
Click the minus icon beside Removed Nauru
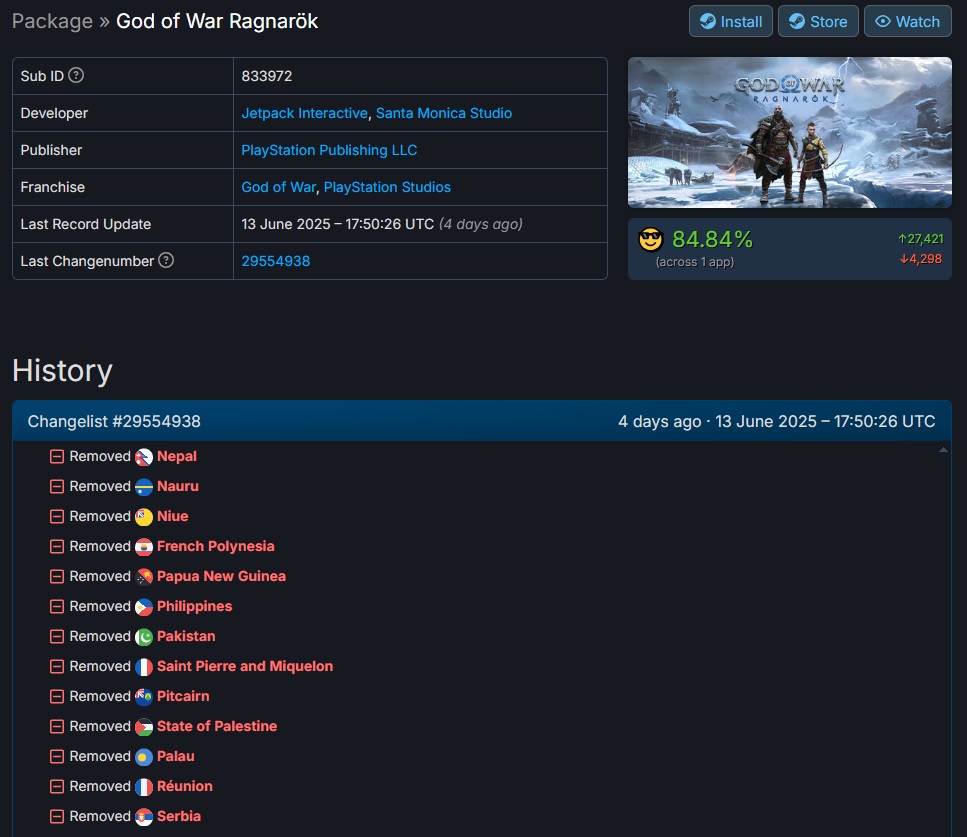pos(57,487)
